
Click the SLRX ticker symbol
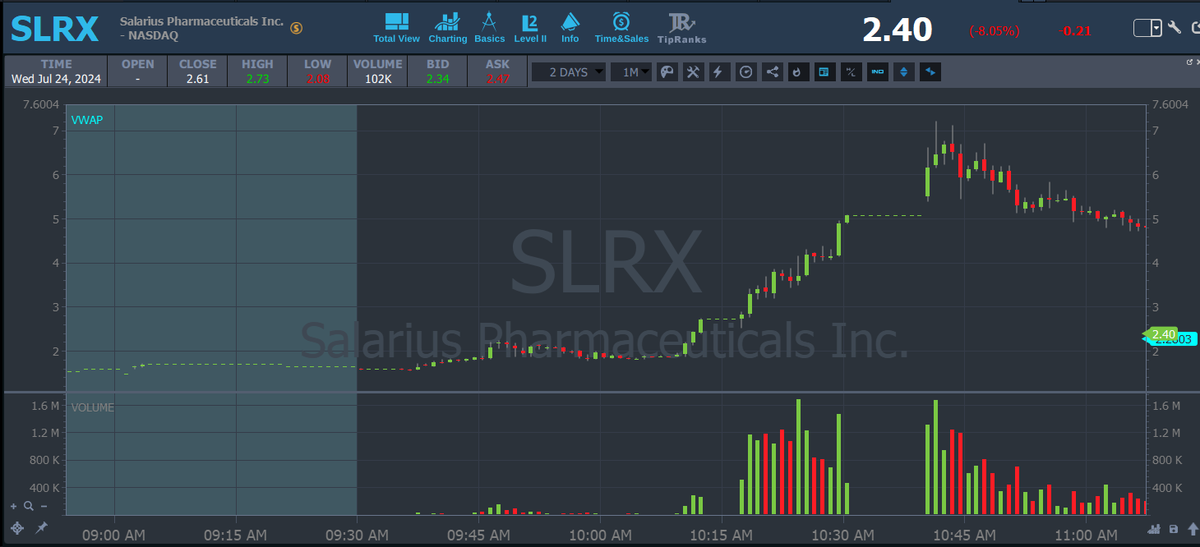click(55, 29)
